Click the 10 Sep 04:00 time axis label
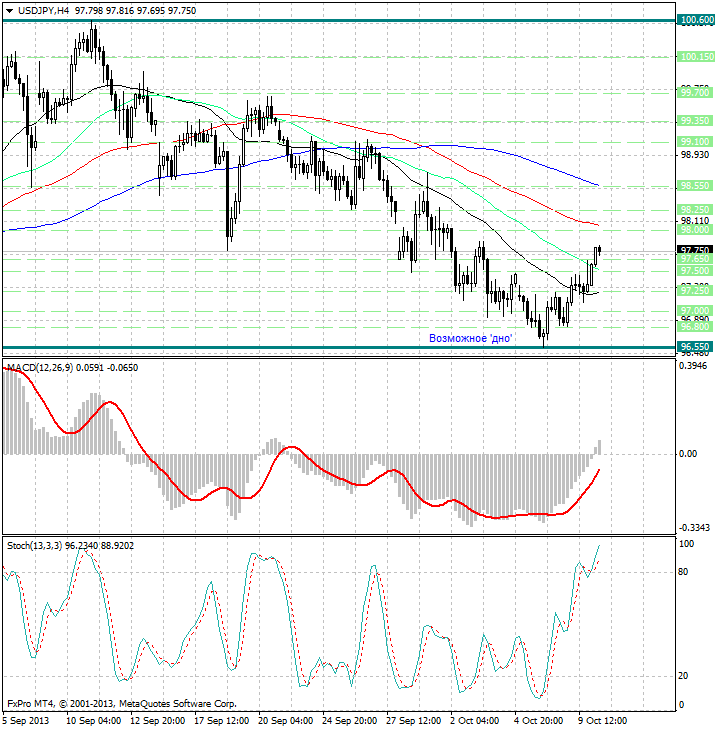The width and height of the screenshot is (715, 729). coord(93,721)
